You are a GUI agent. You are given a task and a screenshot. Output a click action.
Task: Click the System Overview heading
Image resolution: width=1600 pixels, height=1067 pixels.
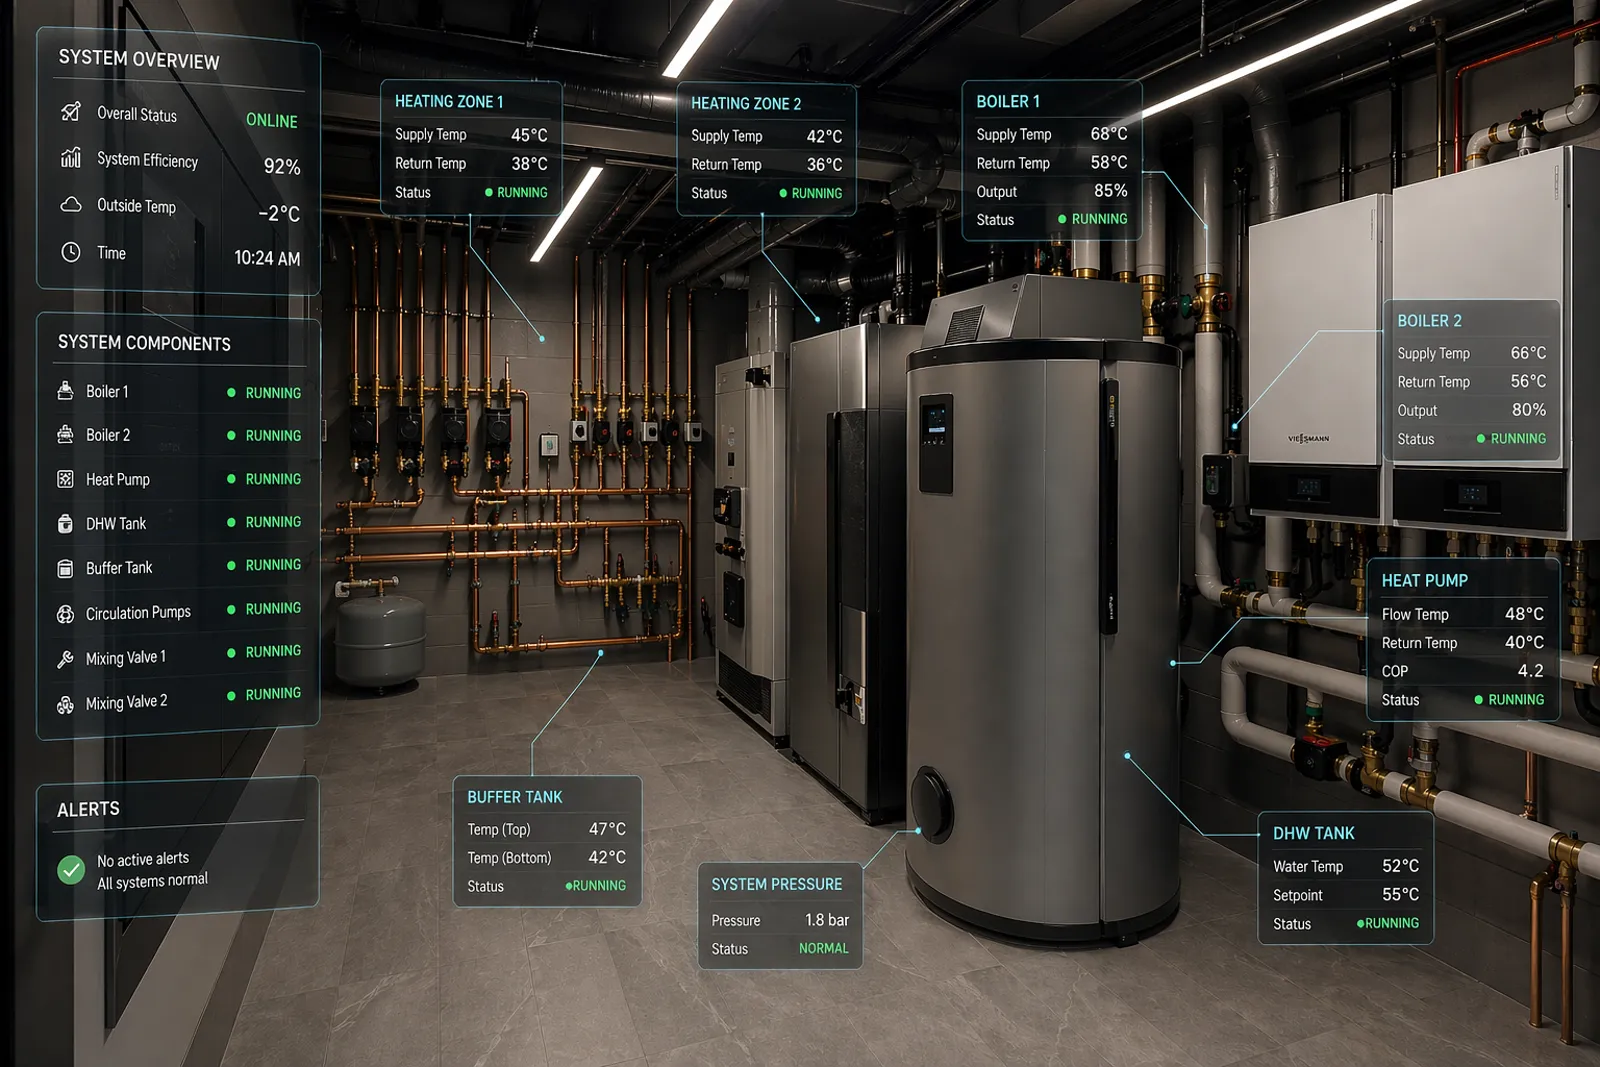click(x=139, y=59)
